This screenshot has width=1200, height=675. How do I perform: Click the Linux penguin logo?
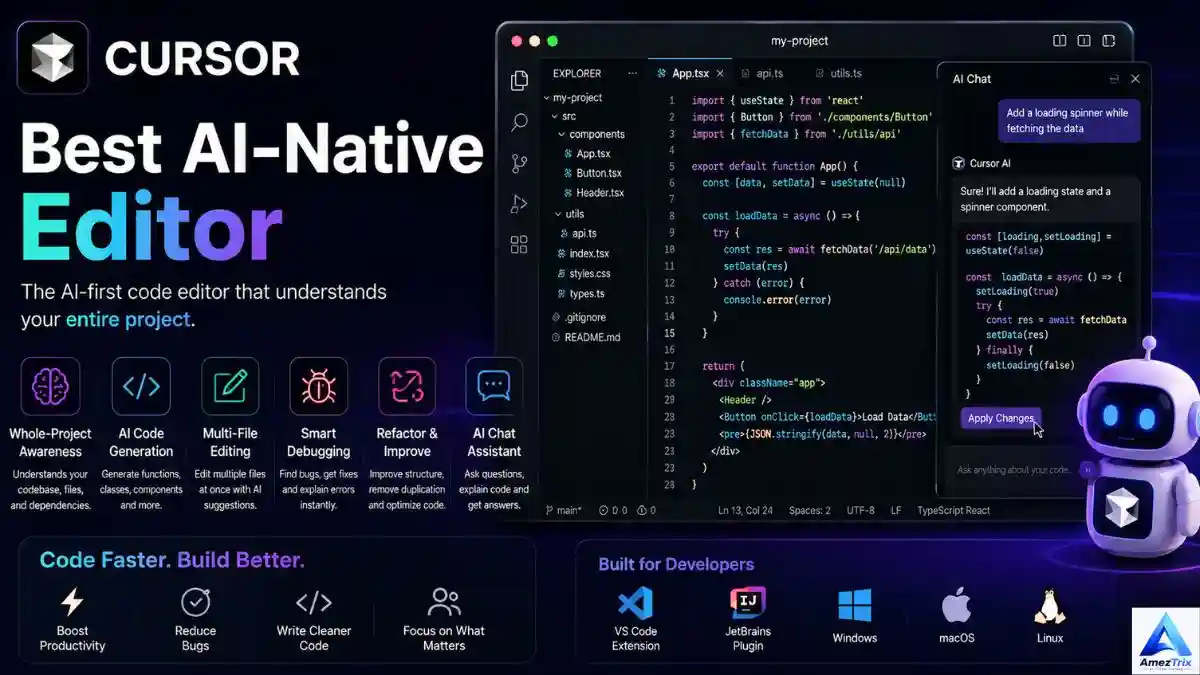1049,605
